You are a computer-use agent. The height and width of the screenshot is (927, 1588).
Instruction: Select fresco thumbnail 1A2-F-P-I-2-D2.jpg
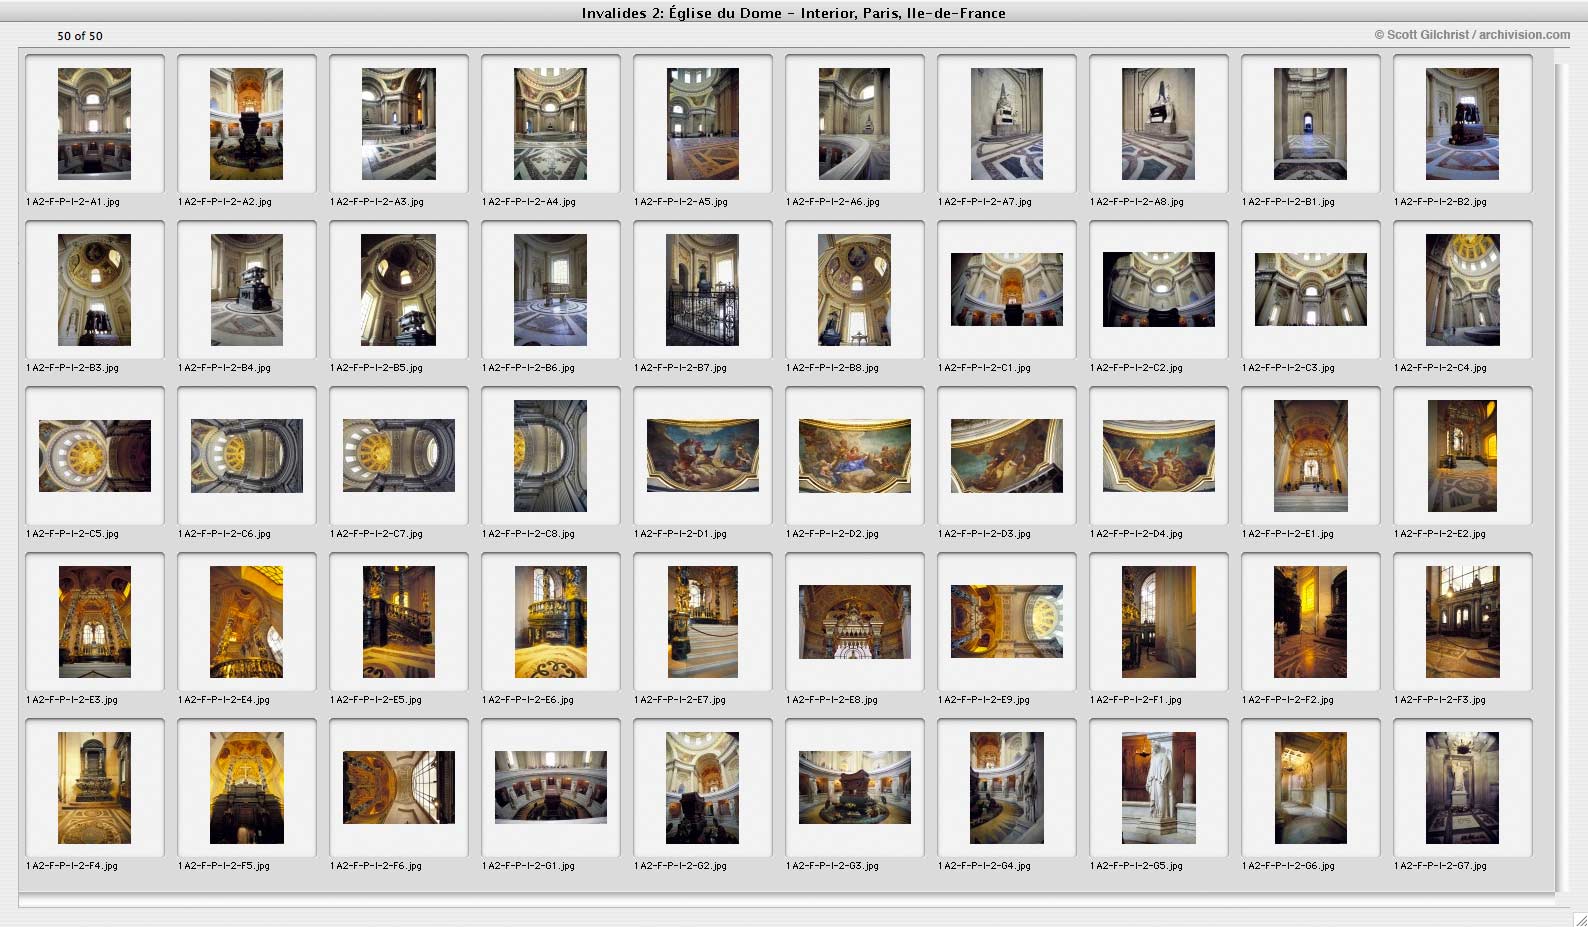(x=855, y=456)
